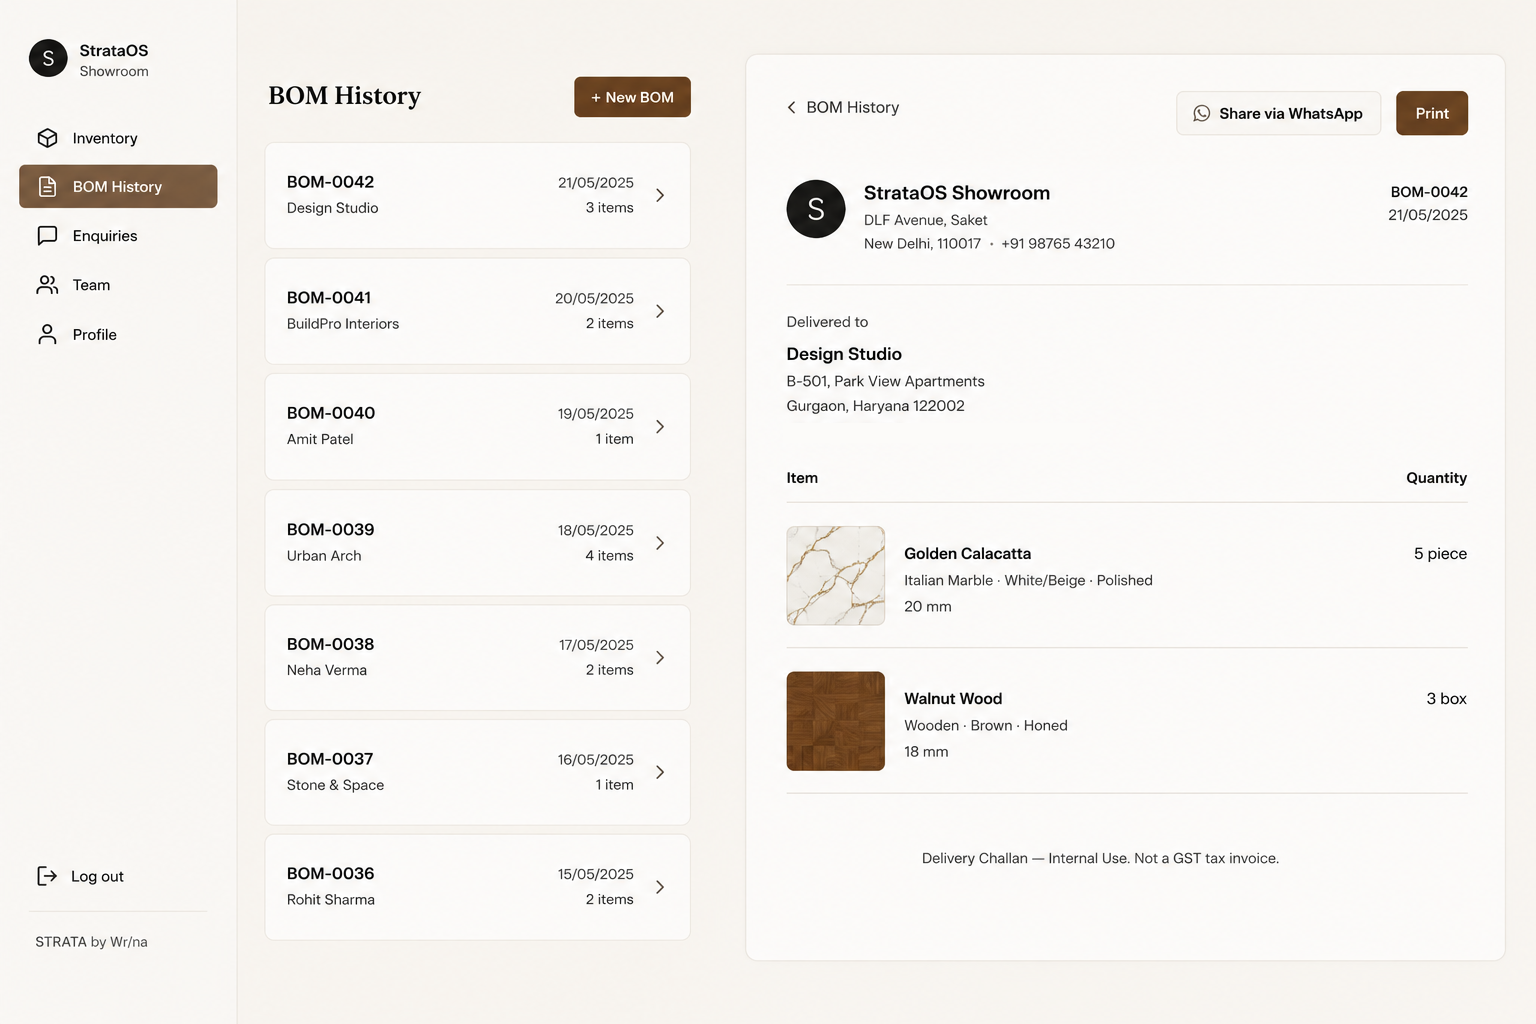Click the BOM History document icon

click(x=47, y=187)
